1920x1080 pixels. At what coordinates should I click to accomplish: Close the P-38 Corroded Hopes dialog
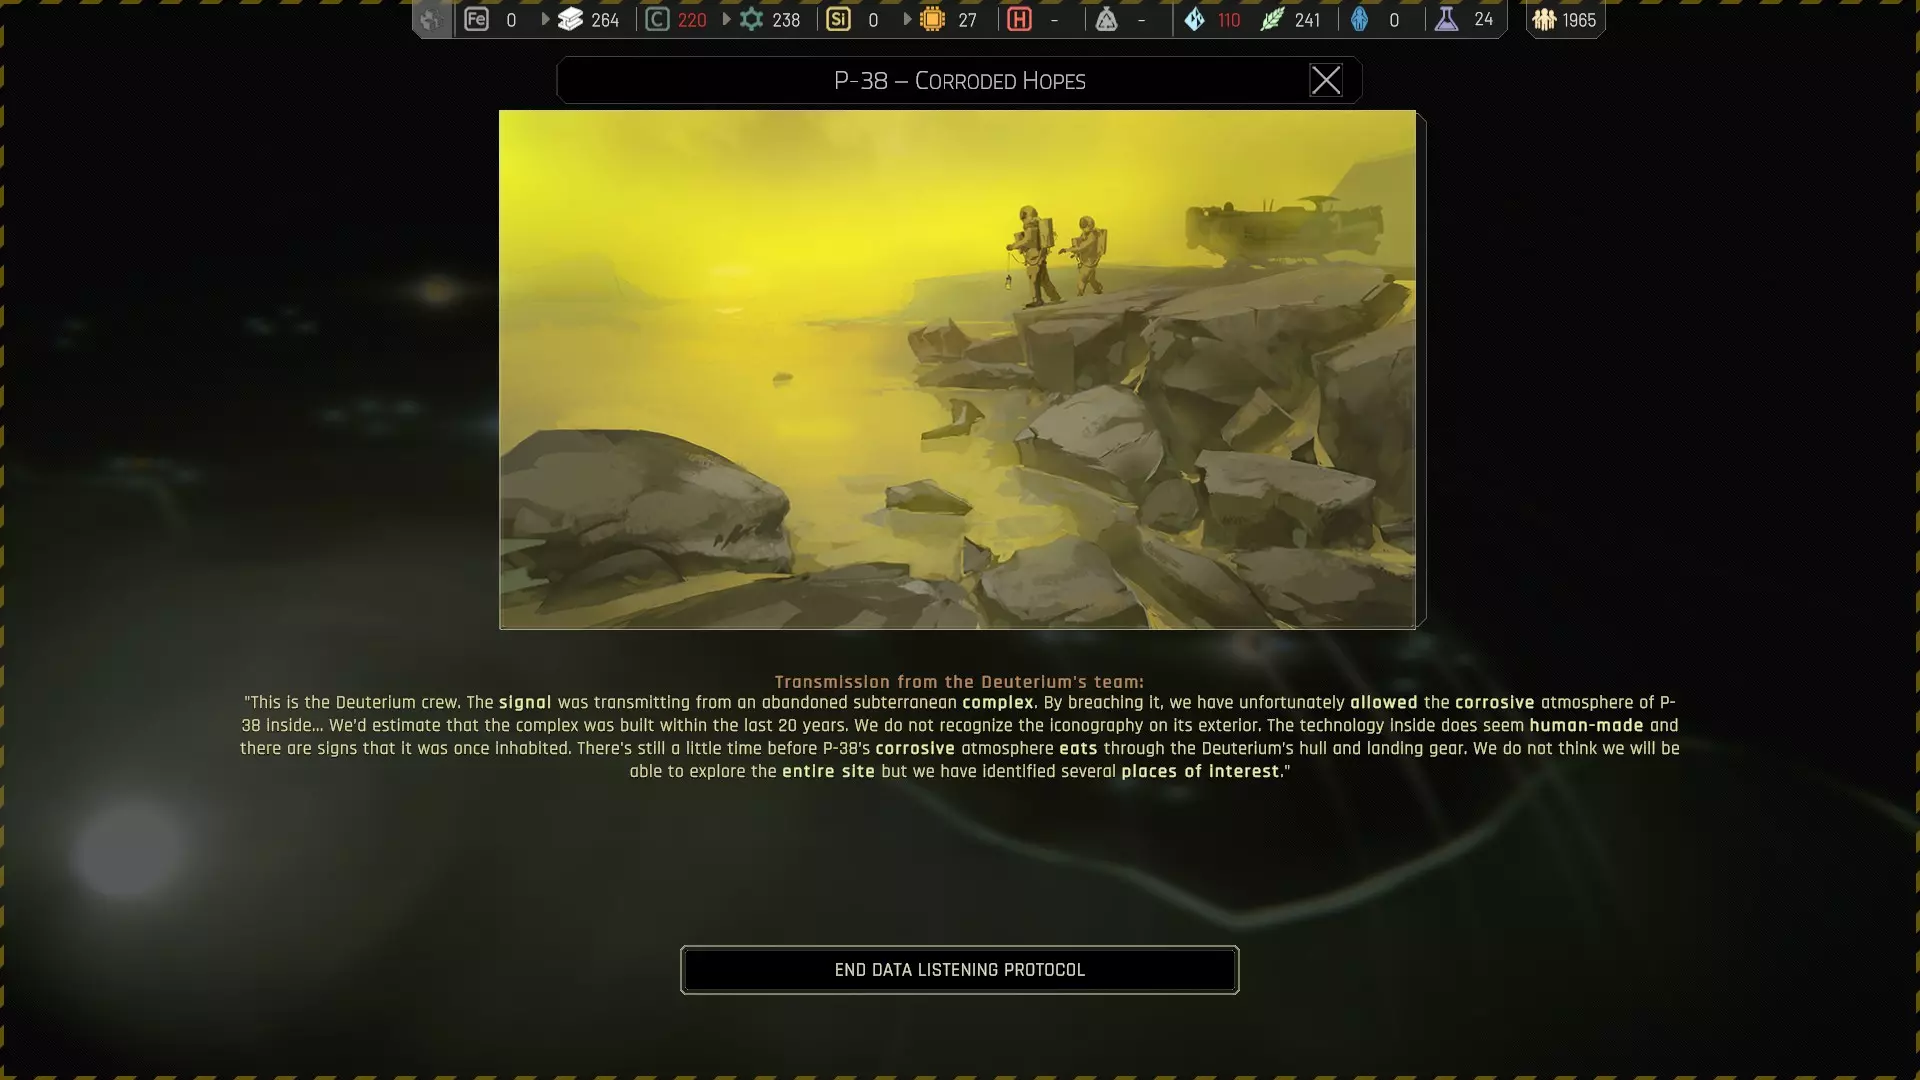(x=1326, y=80)
